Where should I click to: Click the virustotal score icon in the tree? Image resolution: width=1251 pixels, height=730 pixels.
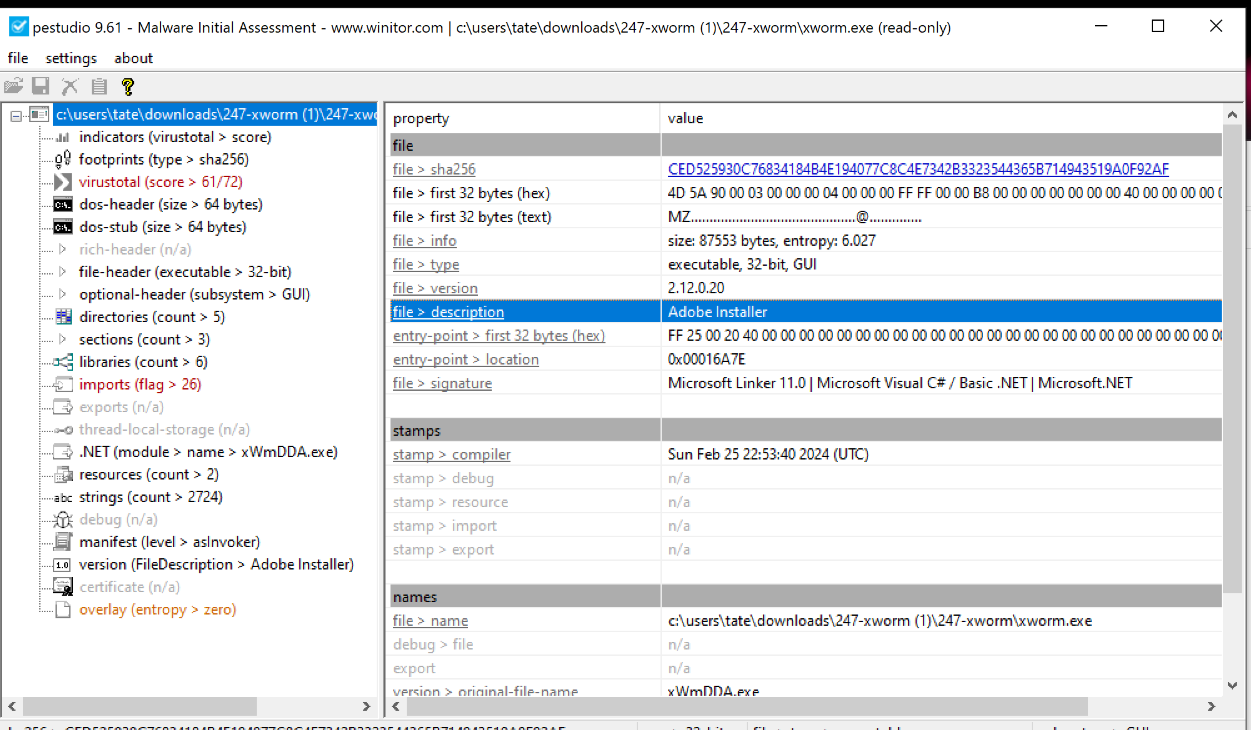[62, 181]
